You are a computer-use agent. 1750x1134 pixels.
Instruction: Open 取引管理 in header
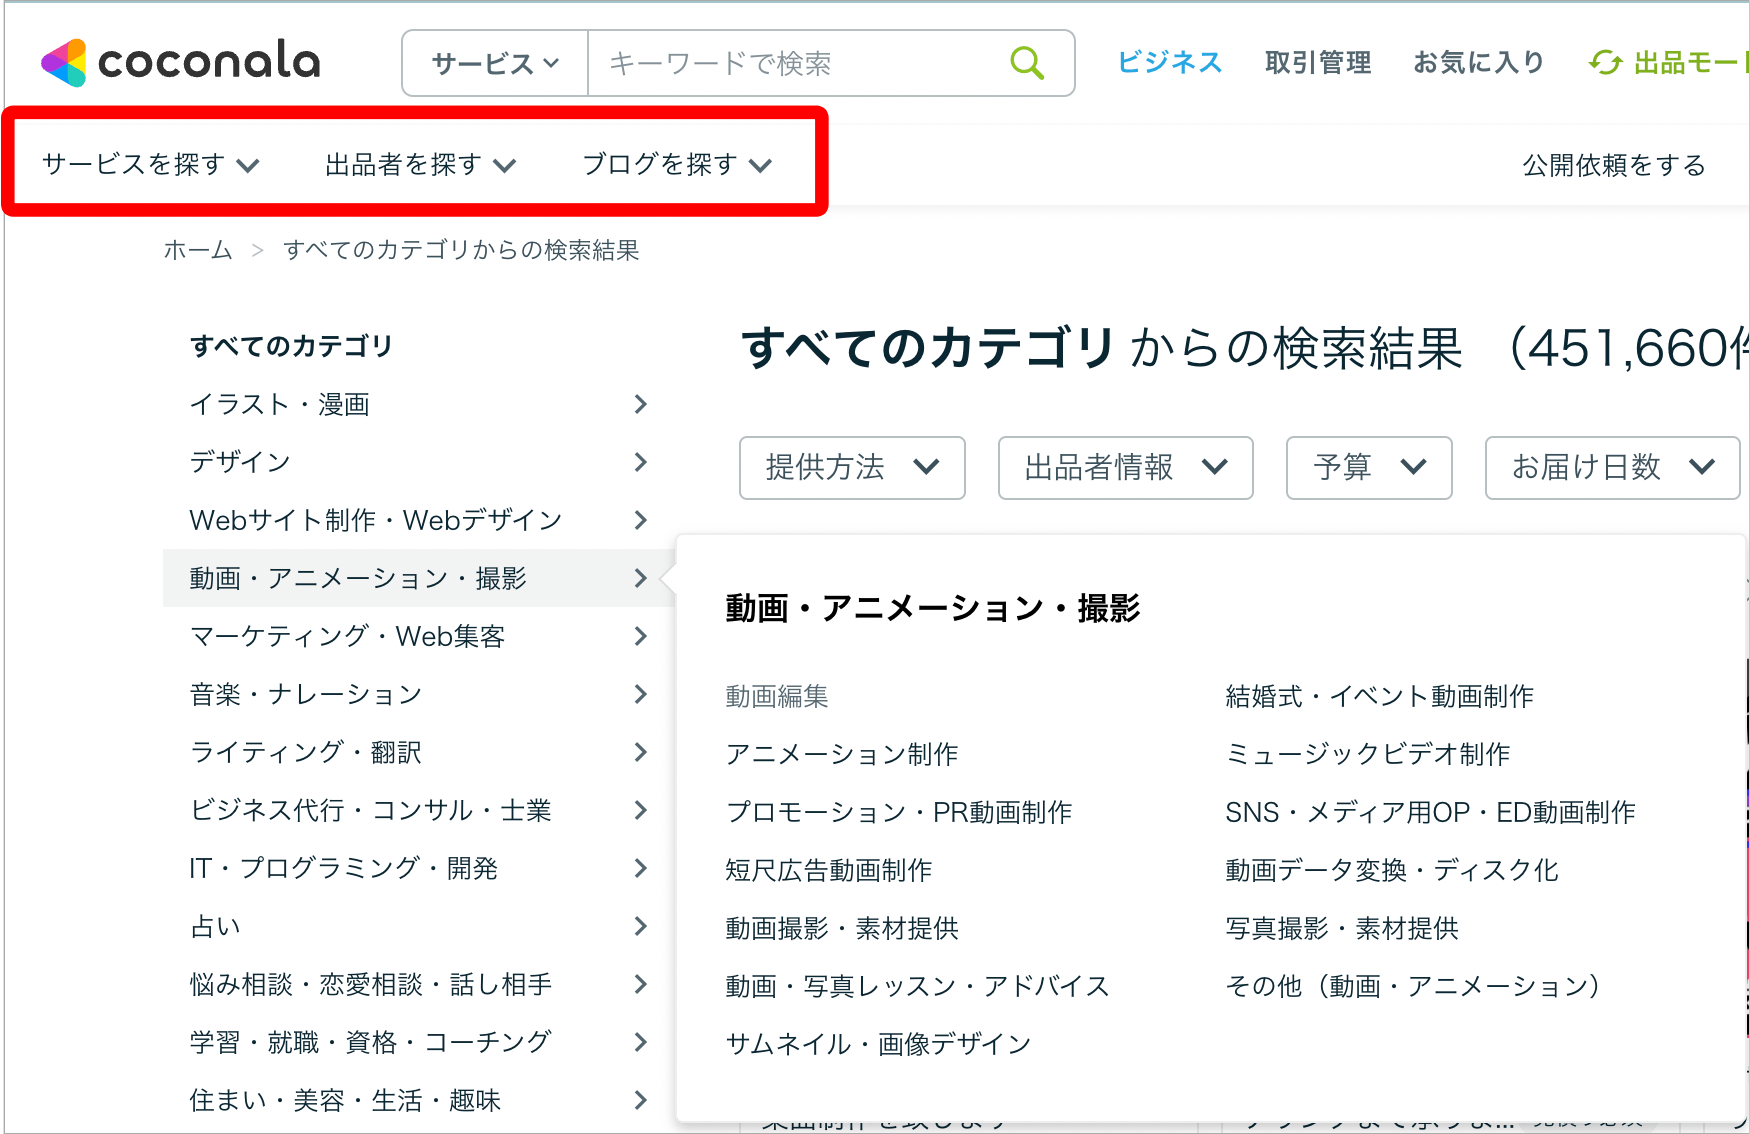coord(1318,62)
